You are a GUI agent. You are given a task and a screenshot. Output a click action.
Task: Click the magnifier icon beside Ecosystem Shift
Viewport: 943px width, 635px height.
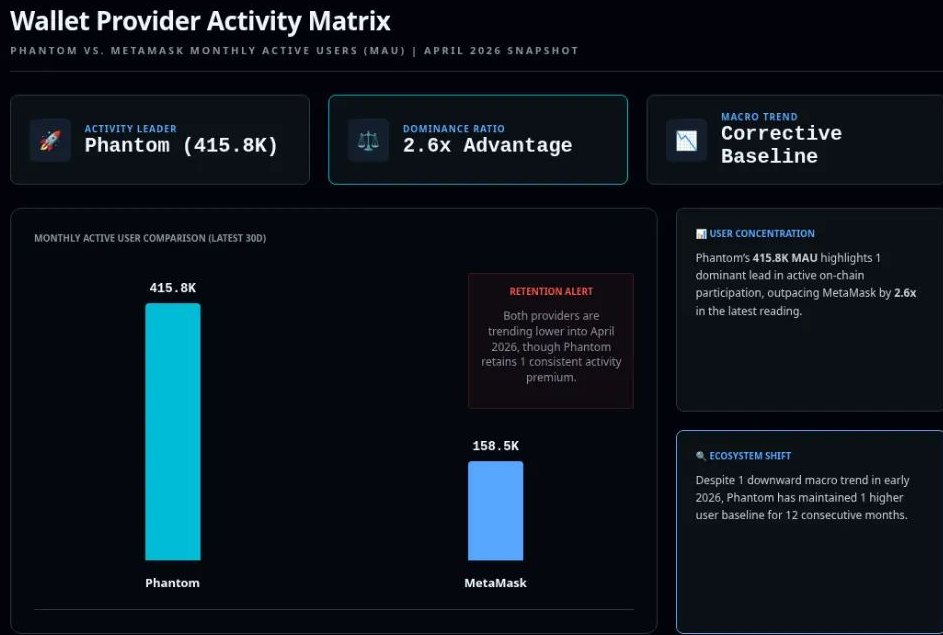[x=701, y=456]
